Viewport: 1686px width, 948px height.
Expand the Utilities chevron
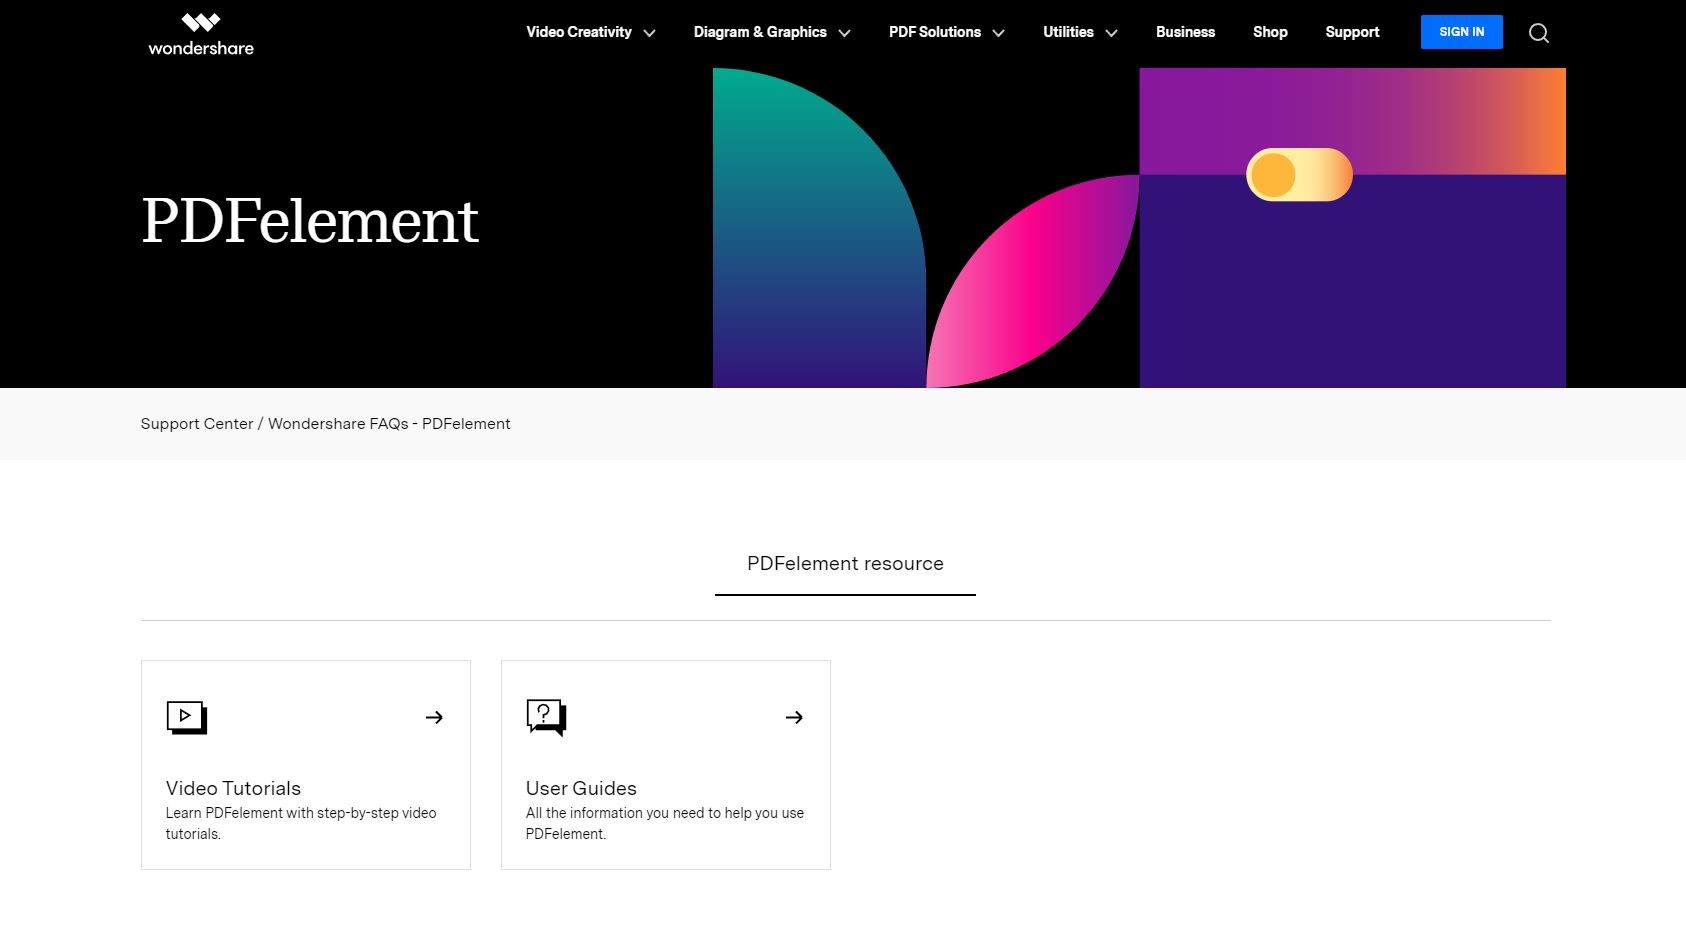[x=1111, y=33]
